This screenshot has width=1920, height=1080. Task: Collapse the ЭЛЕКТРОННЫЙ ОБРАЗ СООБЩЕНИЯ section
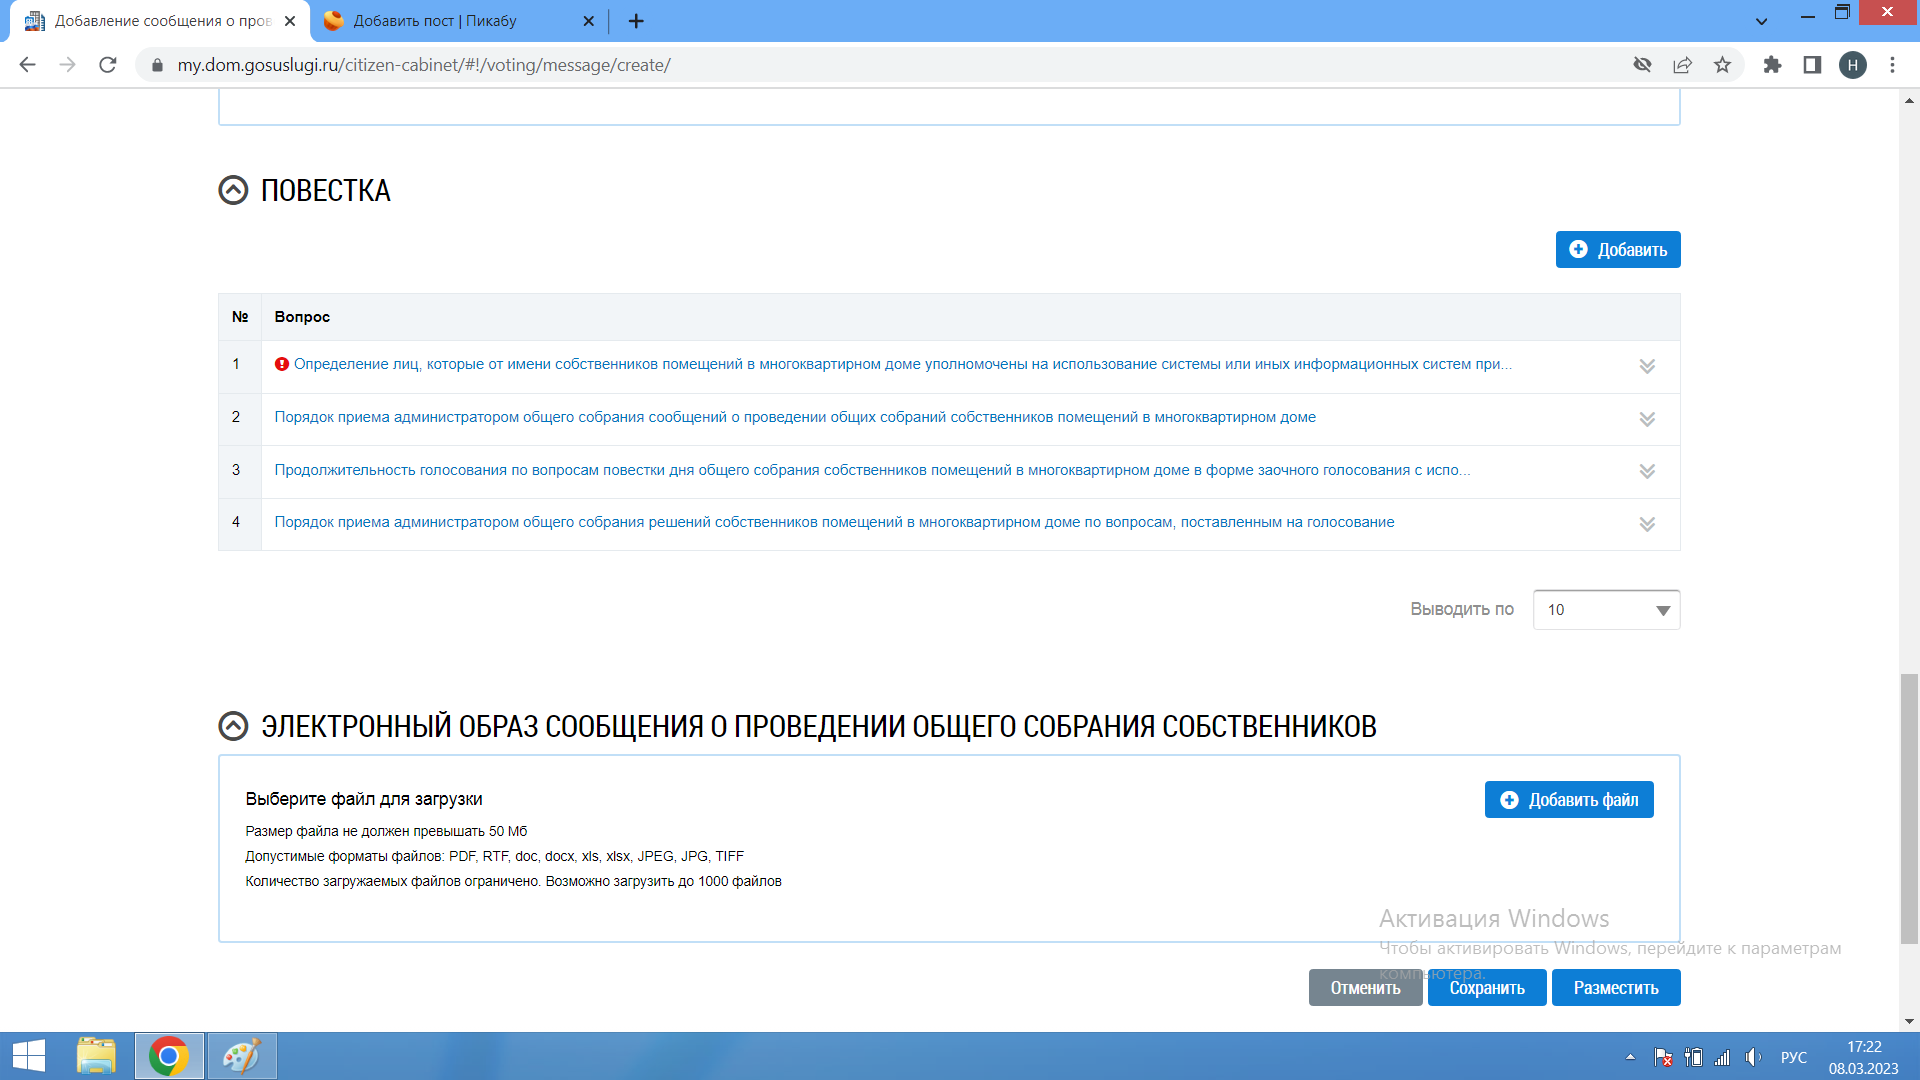coord(233,726)
